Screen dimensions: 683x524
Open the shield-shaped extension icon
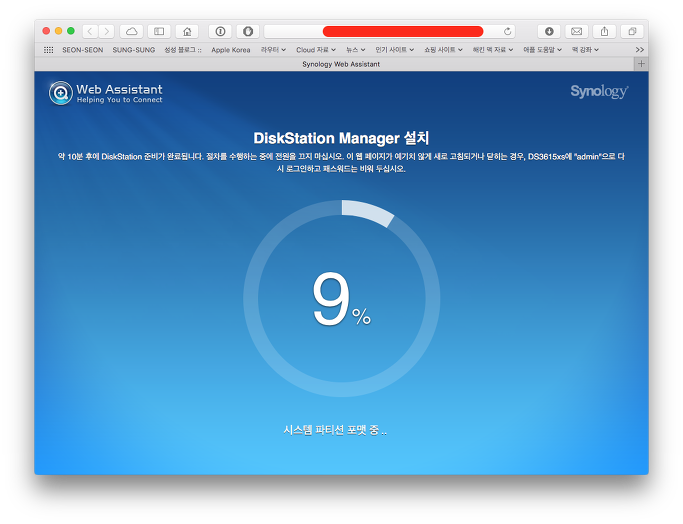248,31
